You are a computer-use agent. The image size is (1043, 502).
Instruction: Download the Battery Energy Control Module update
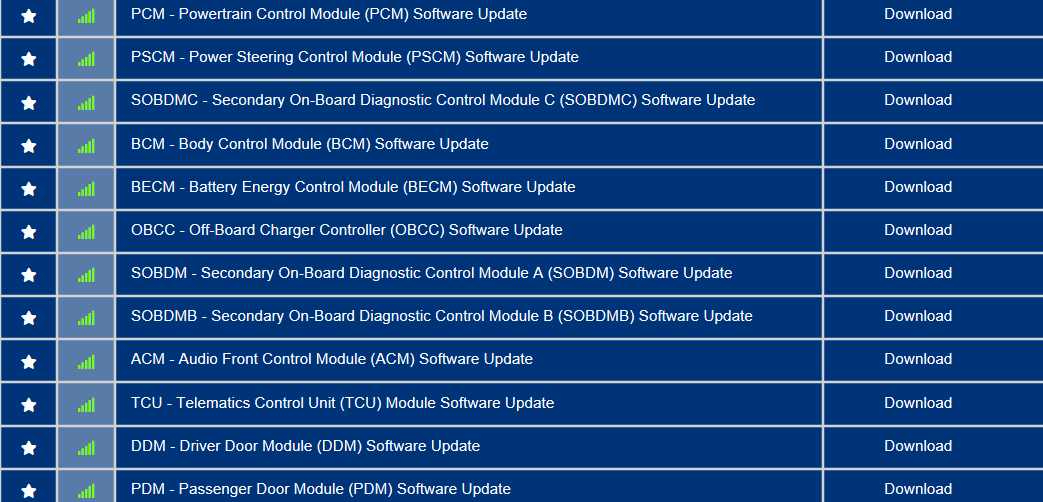click(917, 187)
